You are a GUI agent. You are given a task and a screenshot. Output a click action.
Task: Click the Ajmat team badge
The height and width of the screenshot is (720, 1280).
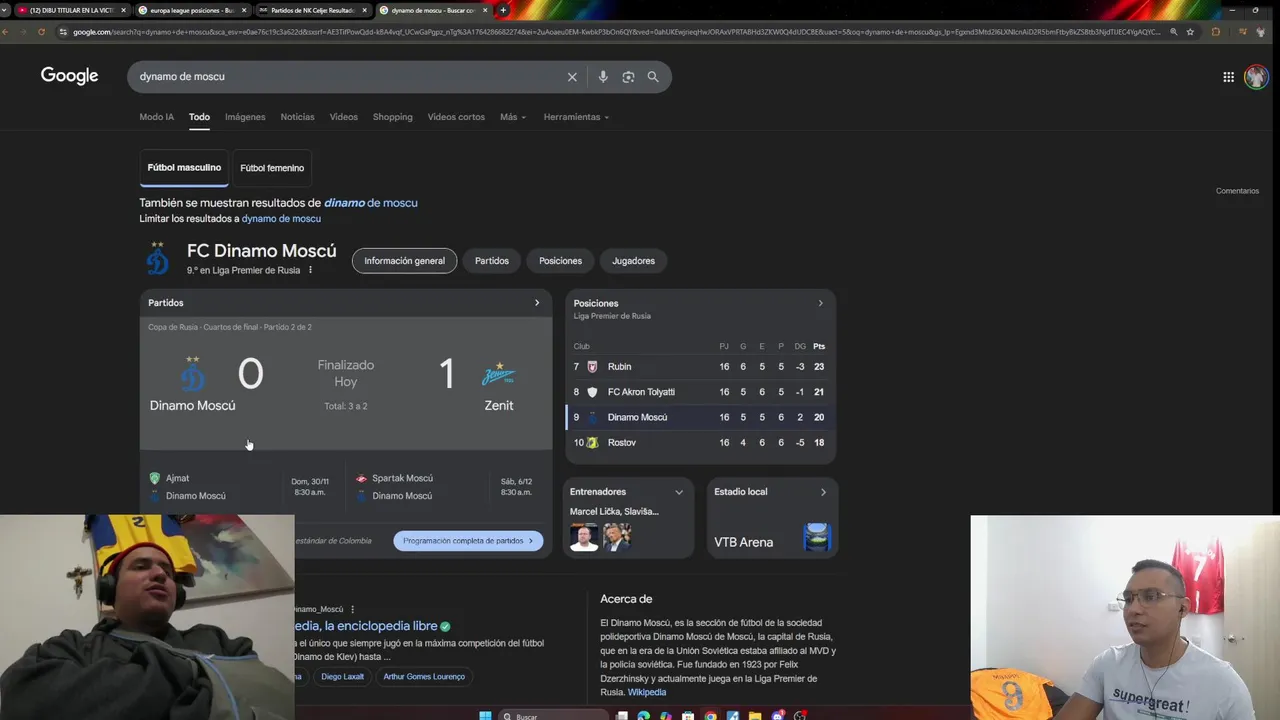154,478
